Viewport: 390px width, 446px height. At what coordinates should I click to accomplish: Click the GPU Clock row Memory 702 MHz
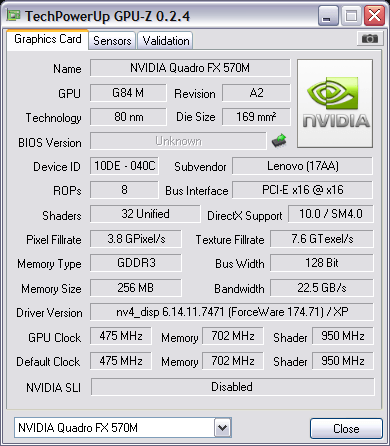coord(233,336)
